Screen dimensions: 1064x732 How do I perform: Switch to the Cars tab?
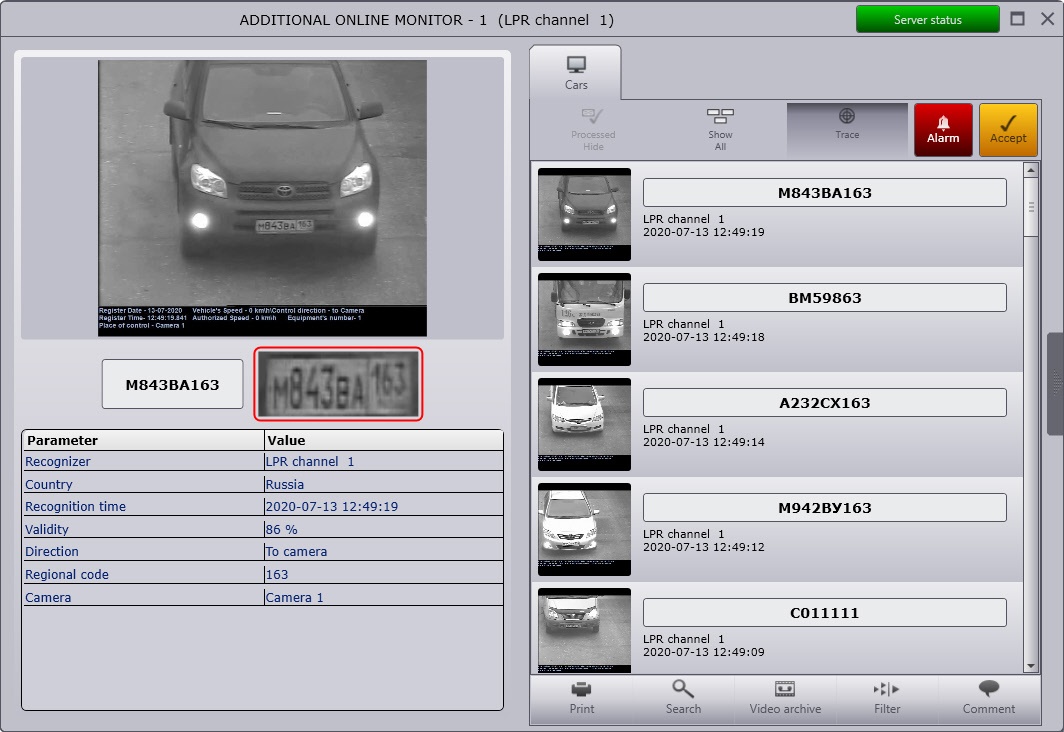click(x=576, y=73)
